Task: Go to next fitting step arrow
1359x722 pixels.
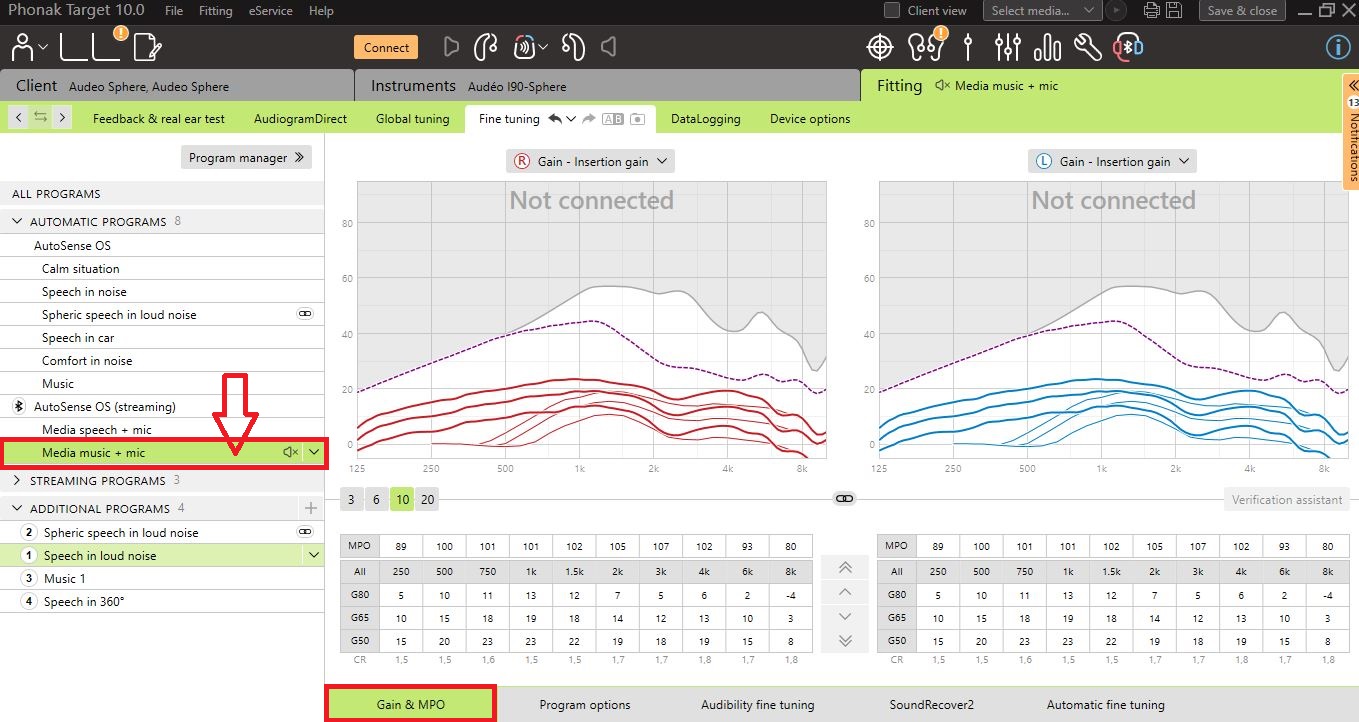Action: click(x=62, y=118)
